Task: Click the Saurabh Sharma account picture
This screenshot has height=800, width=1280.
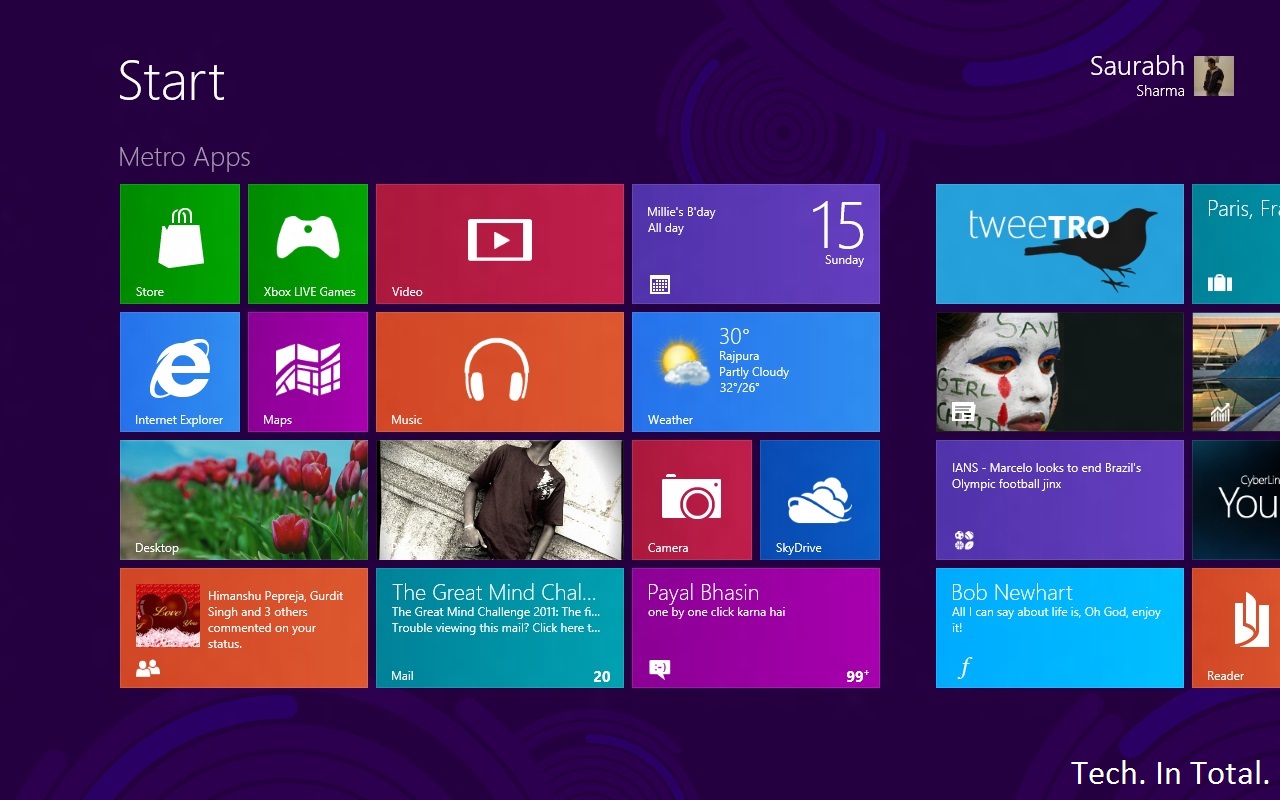Action: pos(1215,75)
